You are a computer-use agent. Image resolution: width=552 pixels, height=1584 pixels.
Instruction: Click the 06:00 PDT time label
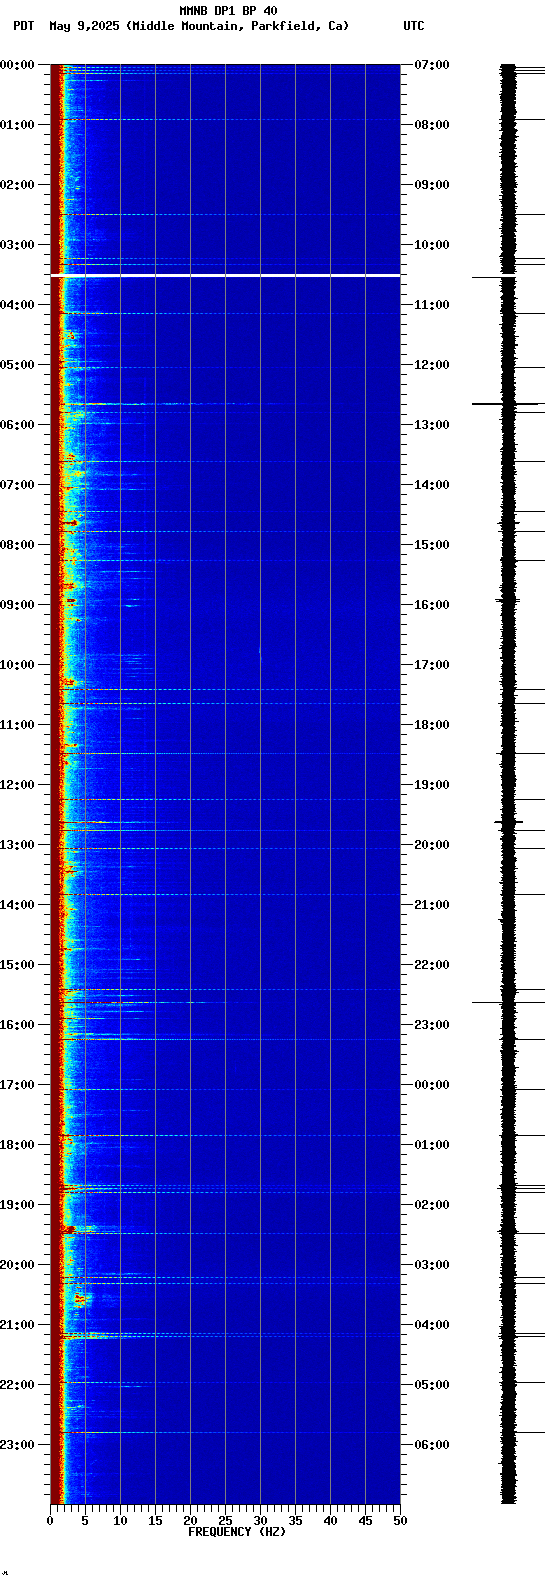pyautogui.click(x=17, y=425)
